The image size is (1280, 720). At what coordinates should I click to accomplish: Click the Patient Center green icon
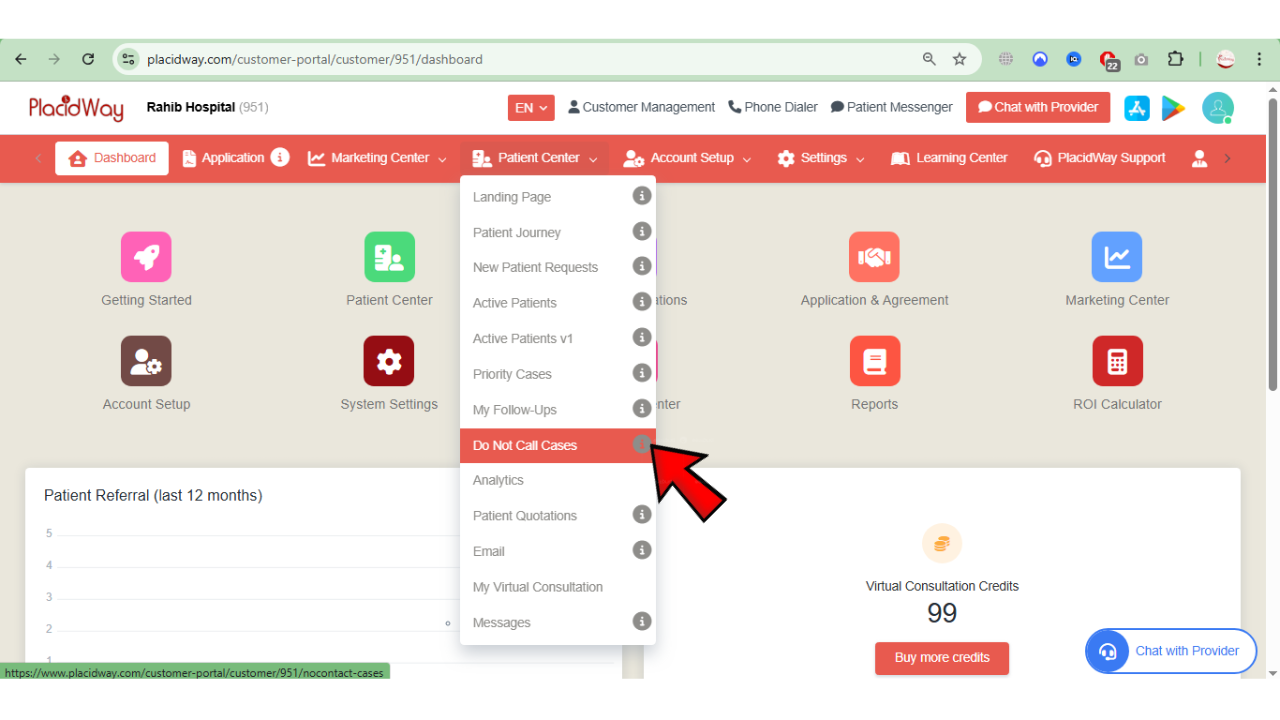click(x=389, y=256)
